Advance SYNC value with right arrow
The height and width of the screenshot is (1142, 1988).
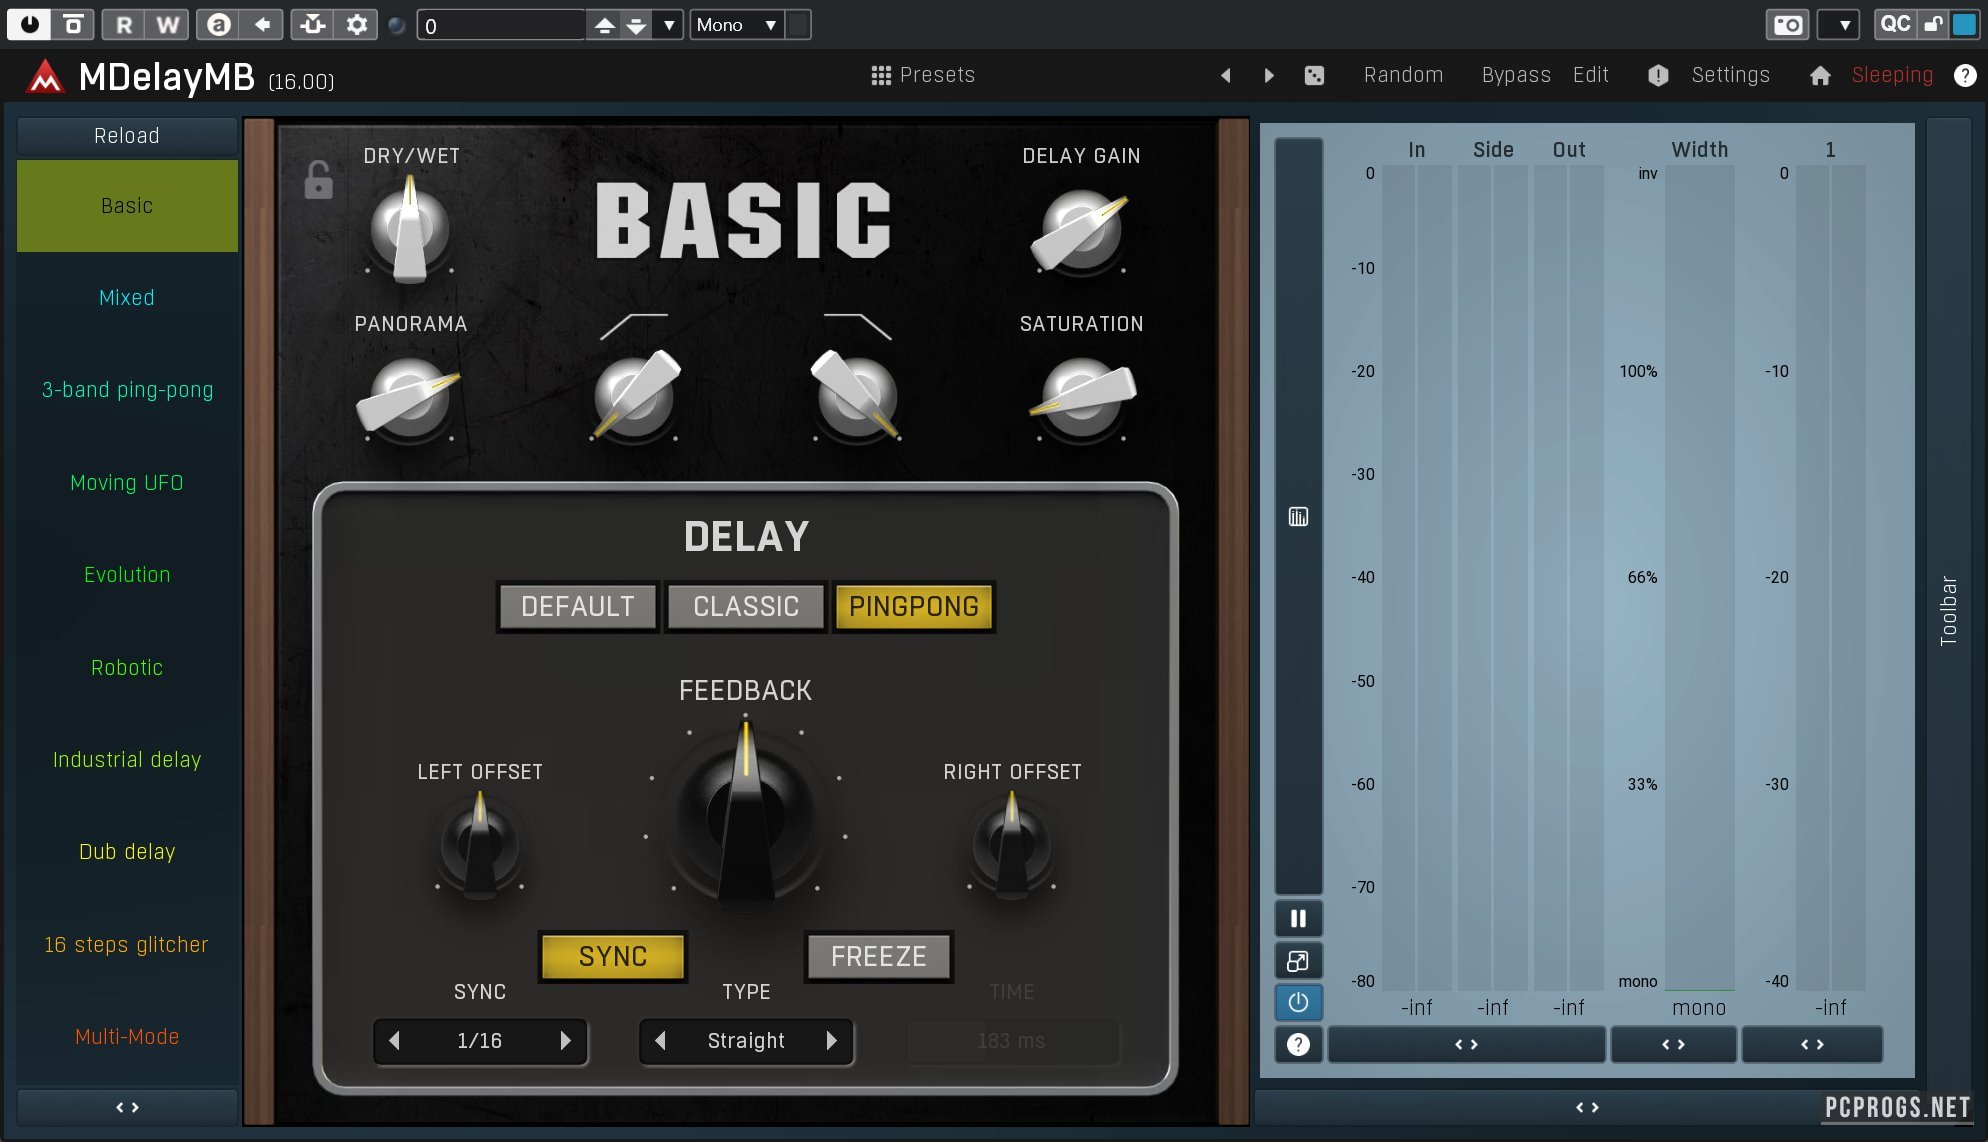coord(565,1041)
